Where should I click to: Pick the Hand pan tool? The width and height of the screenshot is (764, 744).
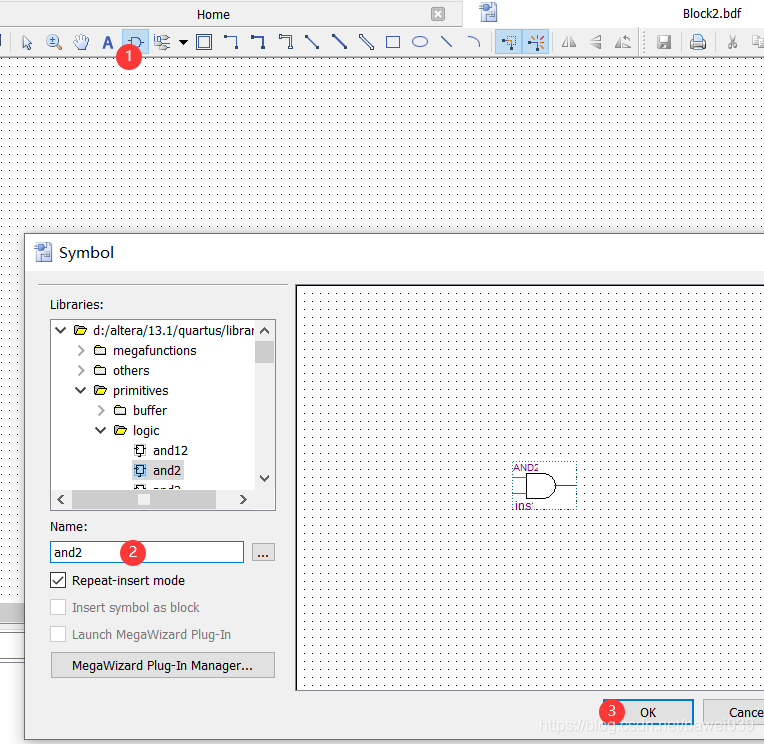click(81, 42)
